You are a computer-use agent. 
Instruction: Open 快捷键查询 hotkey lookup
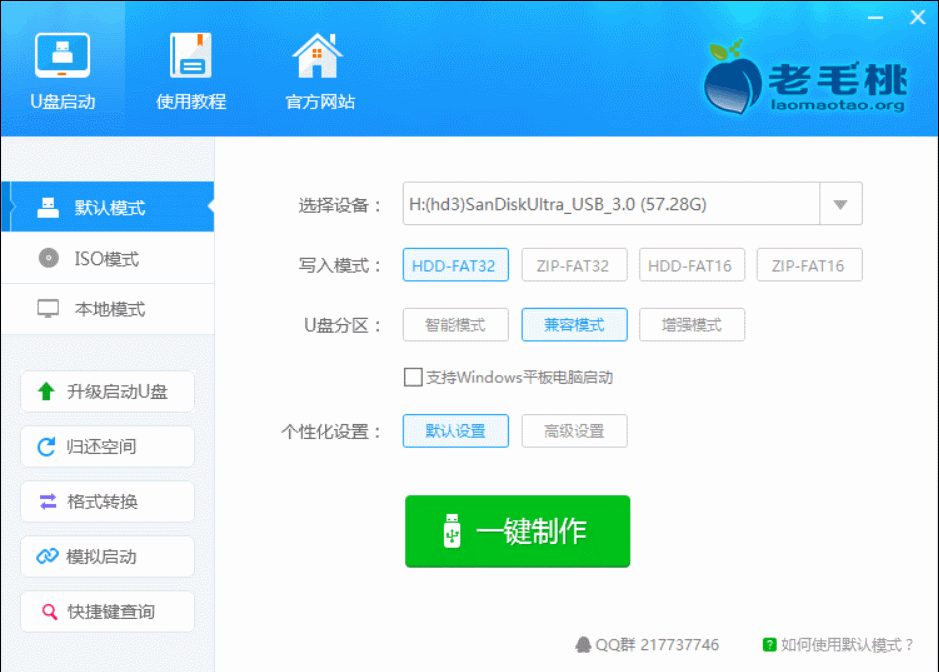pyautogui.click(x=106, y=611)
